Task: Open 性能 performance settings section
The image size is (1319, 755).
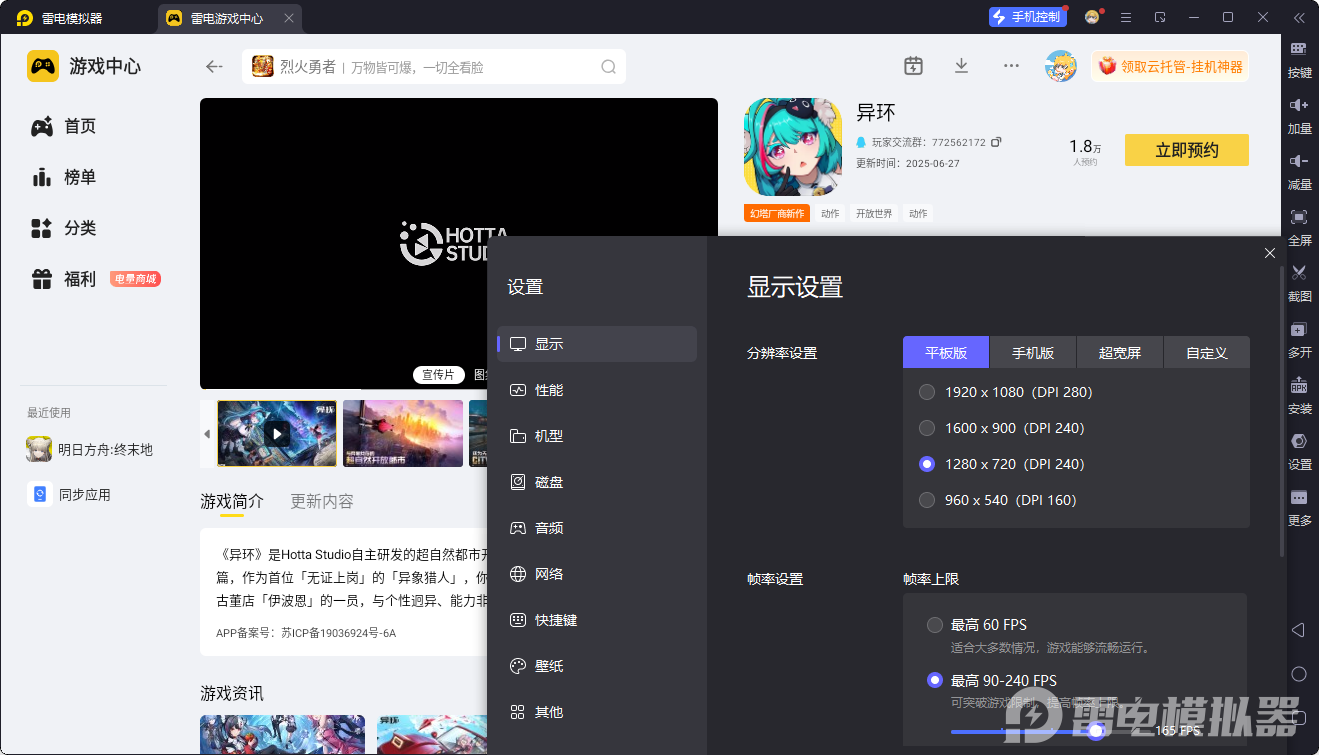Action: pos(549,390)
